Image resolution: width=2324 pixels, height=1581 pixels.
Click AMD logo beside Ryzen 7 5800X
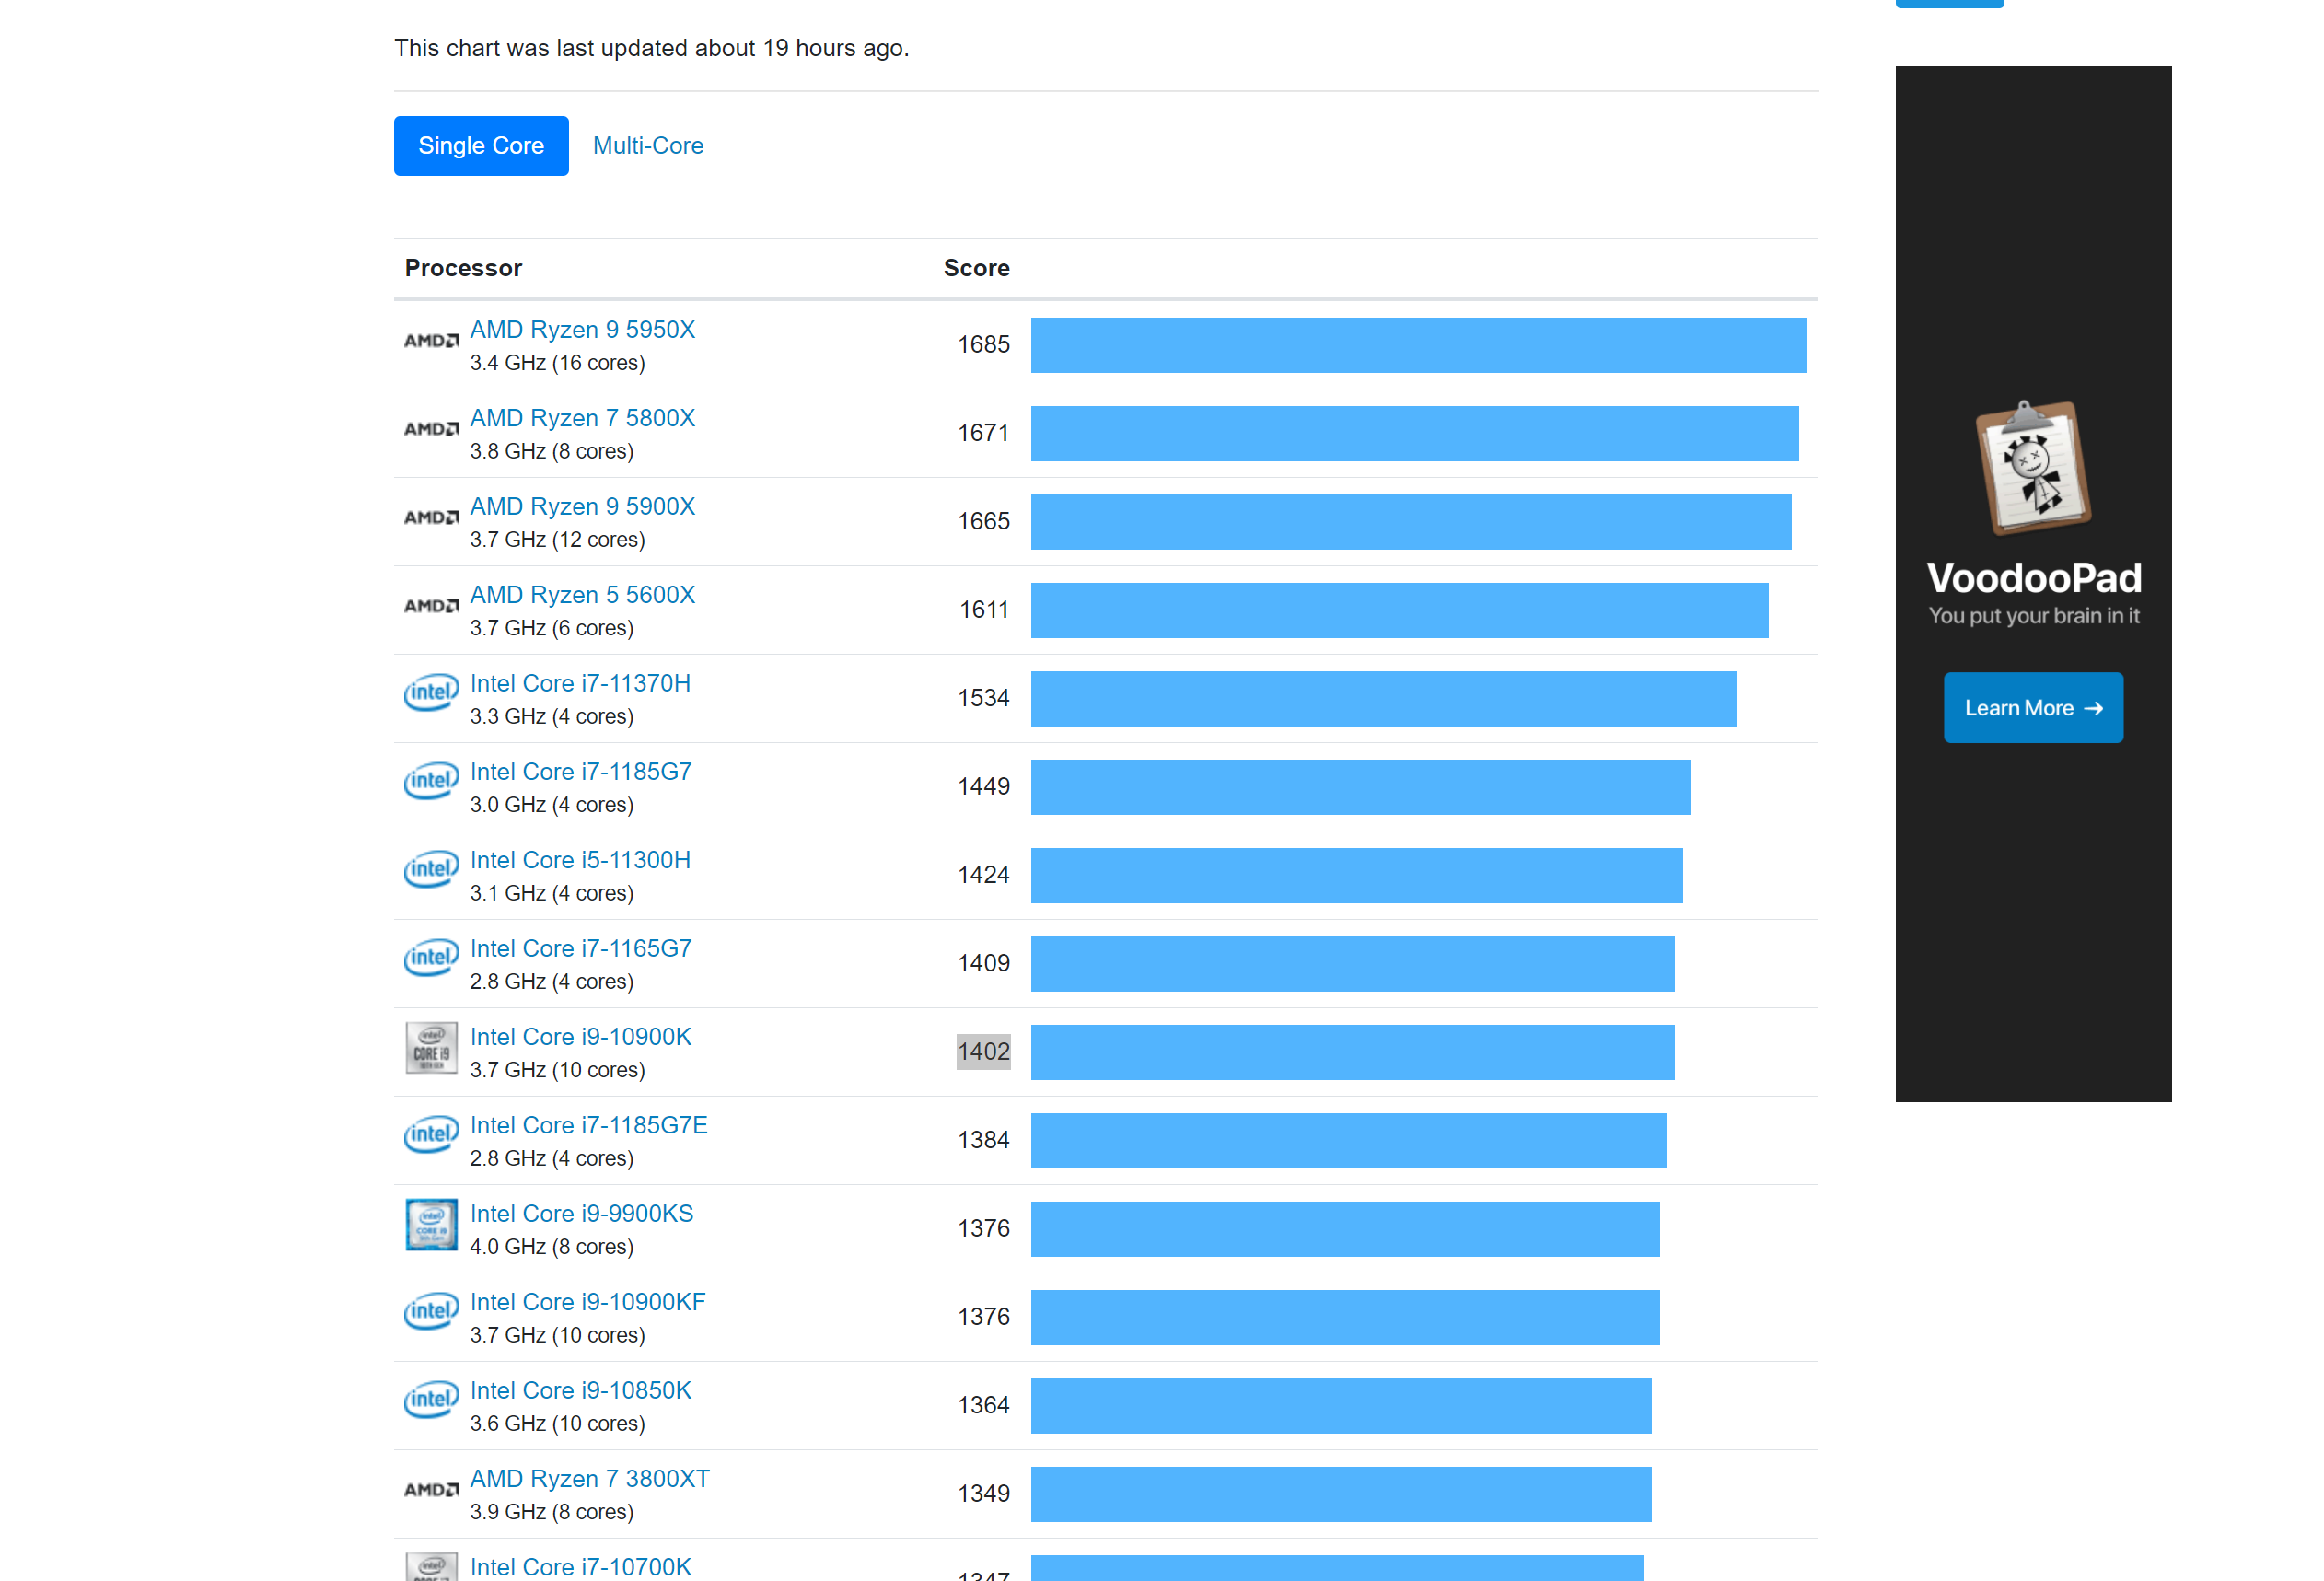pos(431,429)
